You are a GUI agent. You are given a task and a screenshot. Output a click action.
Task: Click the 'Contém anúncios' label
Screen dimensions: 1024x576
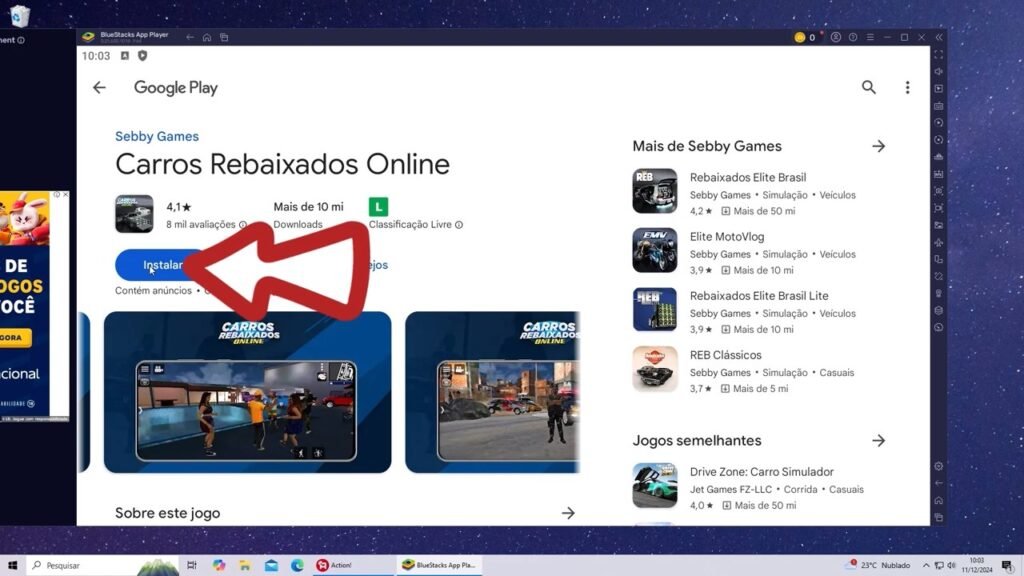(x=153, y=291)
